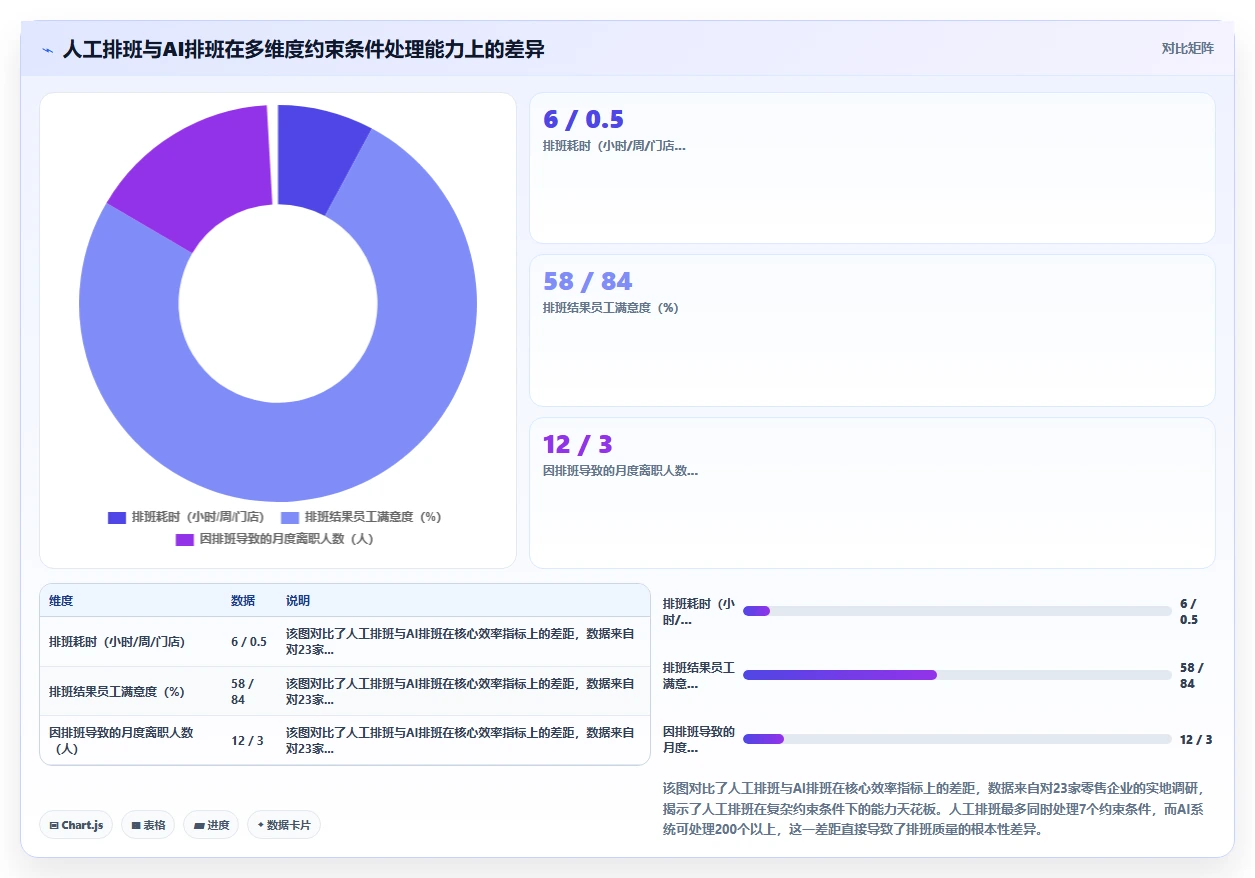Click the 说明 table column header
Viewport: 1255px width, 878px height.
coord(298,601)
